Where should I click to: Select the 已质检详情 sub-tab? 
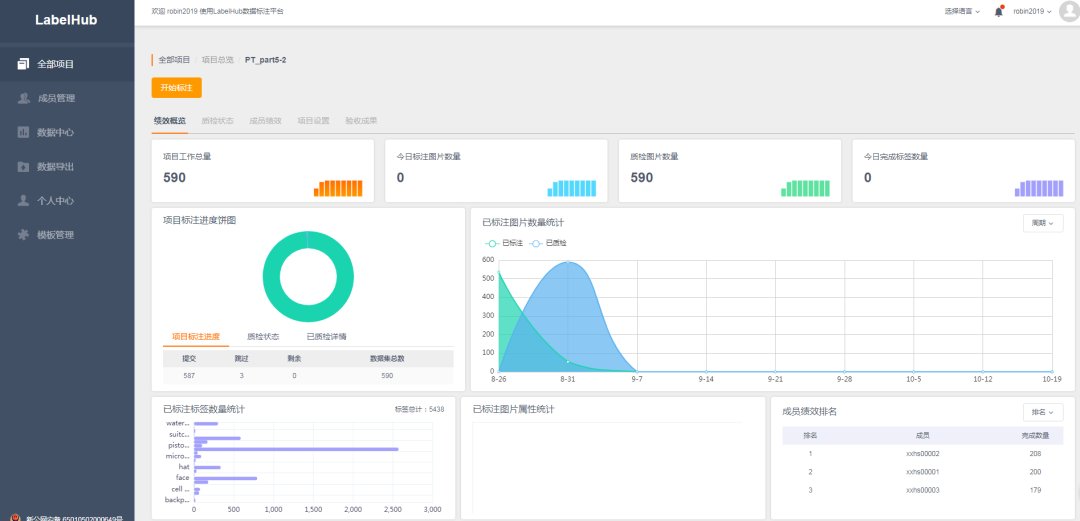pos(326,337)
